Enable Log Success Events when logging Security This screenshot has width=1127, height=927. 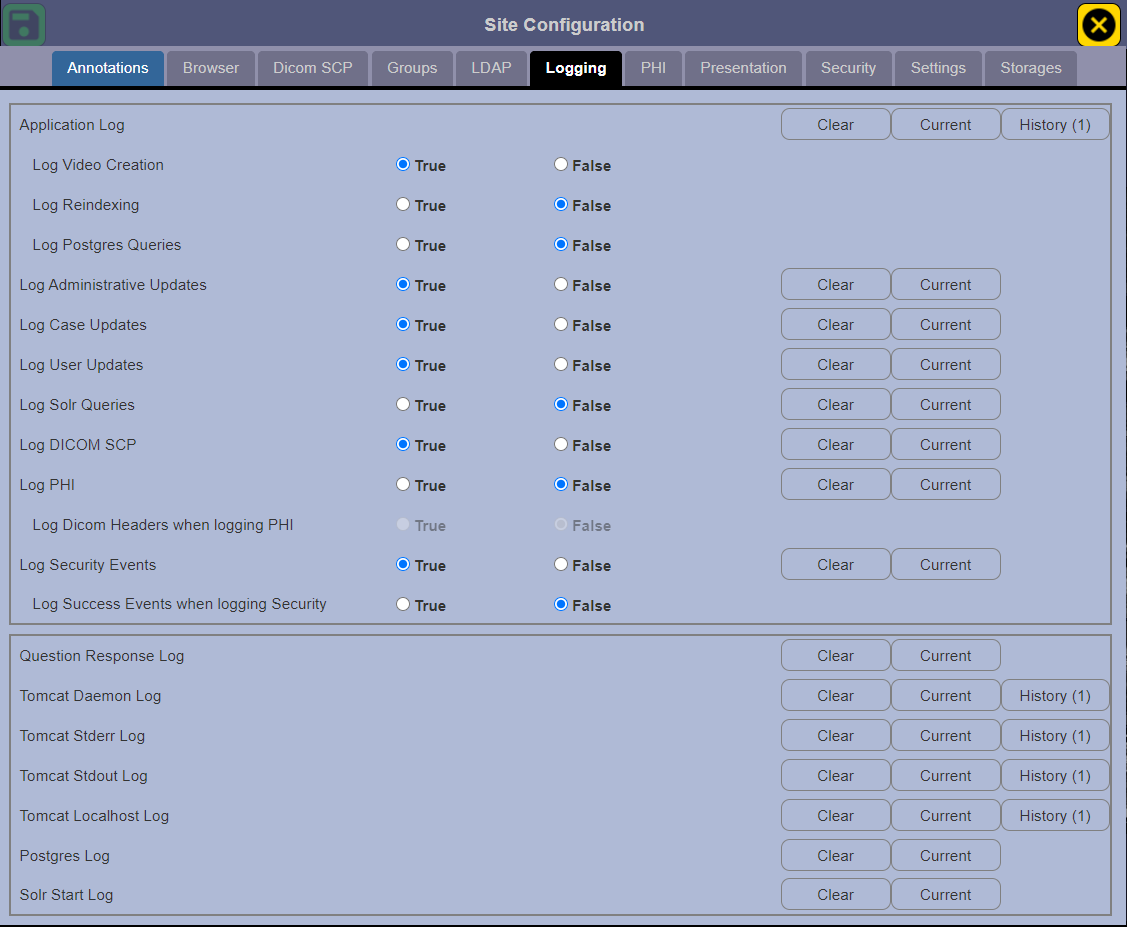click(401, 604)
